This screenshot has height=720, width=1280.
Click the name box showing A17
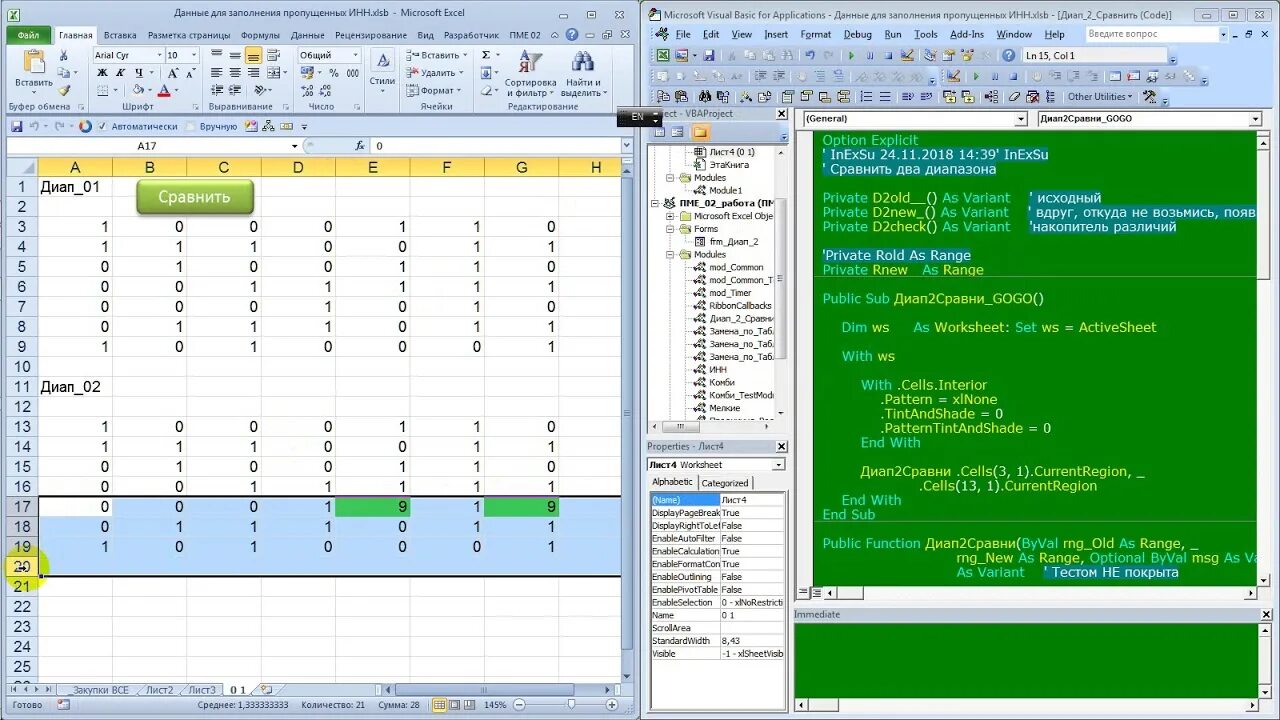[147, 146]
